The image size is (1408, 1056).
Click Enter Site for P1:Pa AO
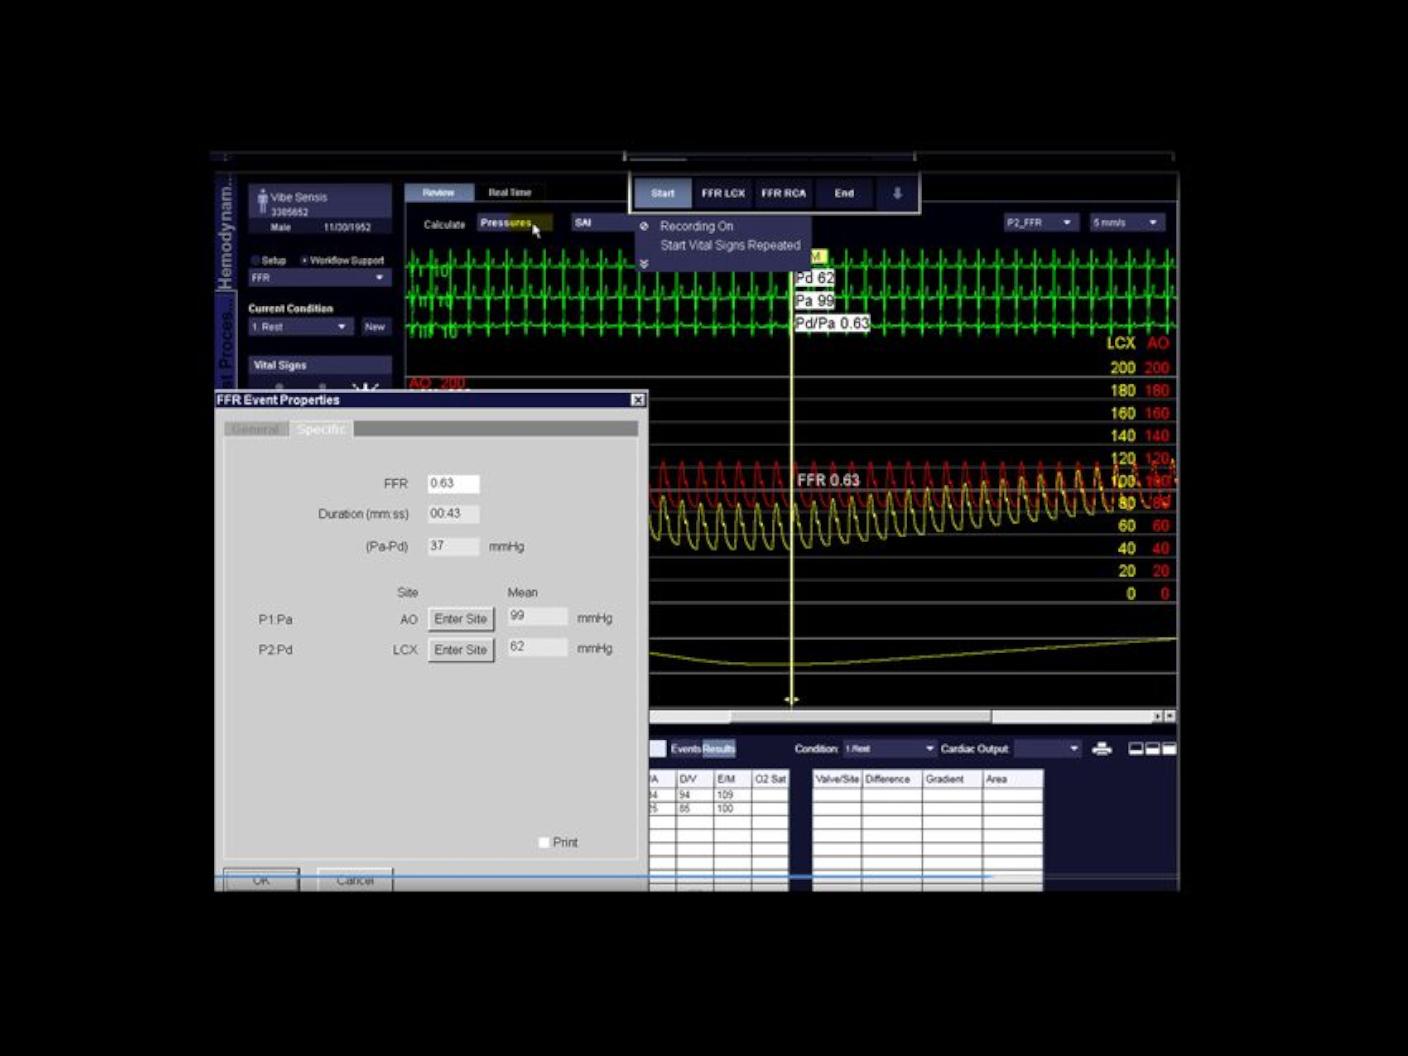pos(461,619)
